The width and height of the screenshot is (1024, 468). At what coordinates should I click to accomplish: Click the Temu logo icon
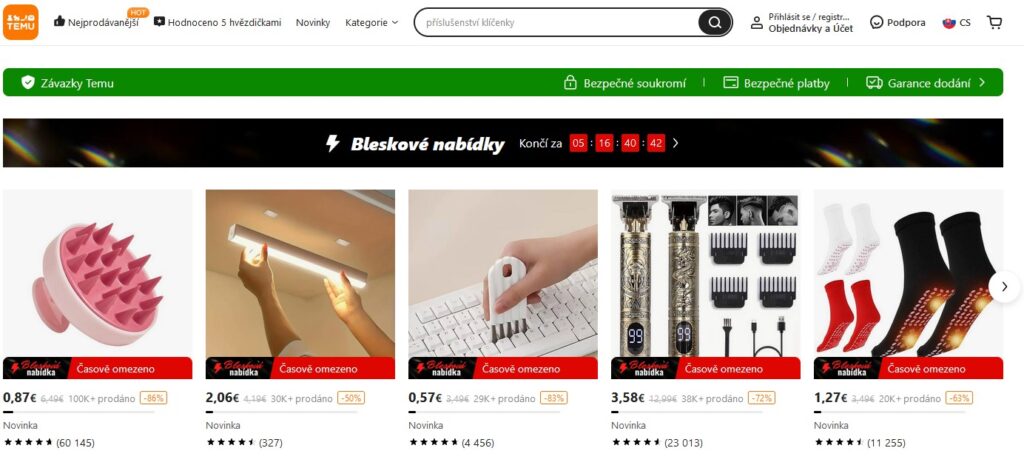20,22
